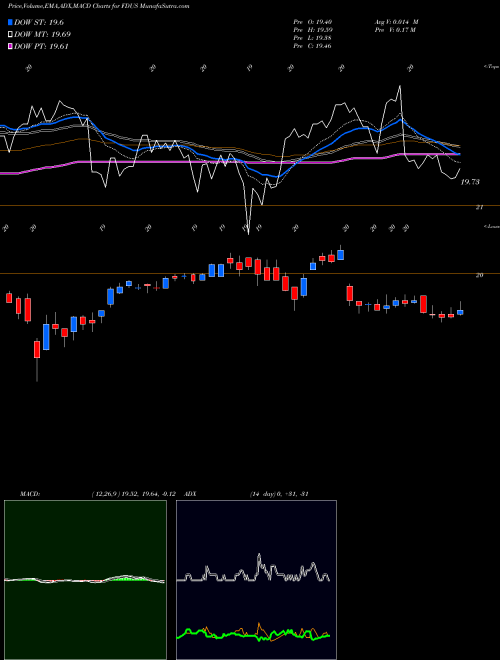
Task: Click the 'Pre C: 19.46' value
Action: point(312,46)
